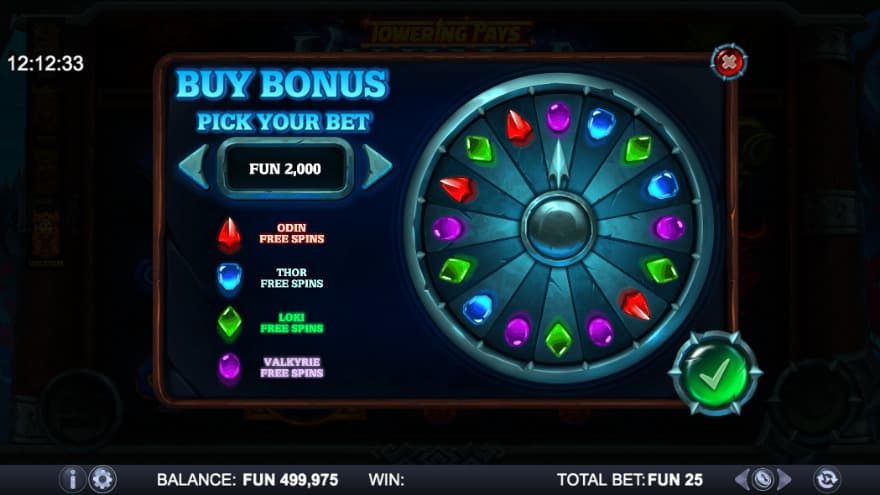This screenshot has width=880, height=495.
Task: Click the Valkyrie Free Spins label
Action: tap(292, 368)
